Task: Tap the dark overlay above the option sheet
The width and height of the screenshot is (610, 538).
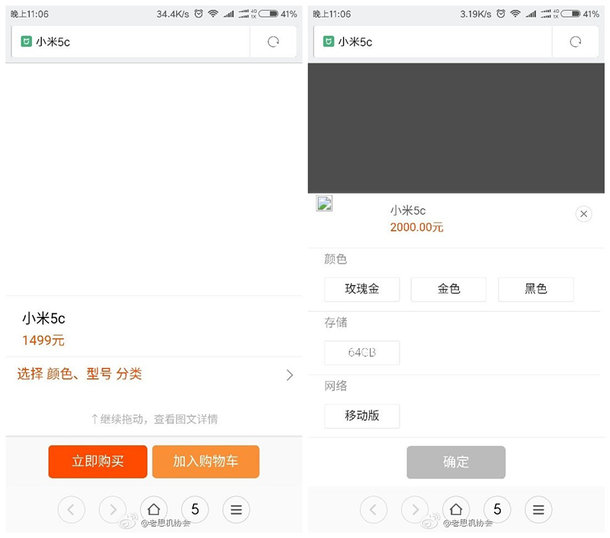Action: point(456,128)
